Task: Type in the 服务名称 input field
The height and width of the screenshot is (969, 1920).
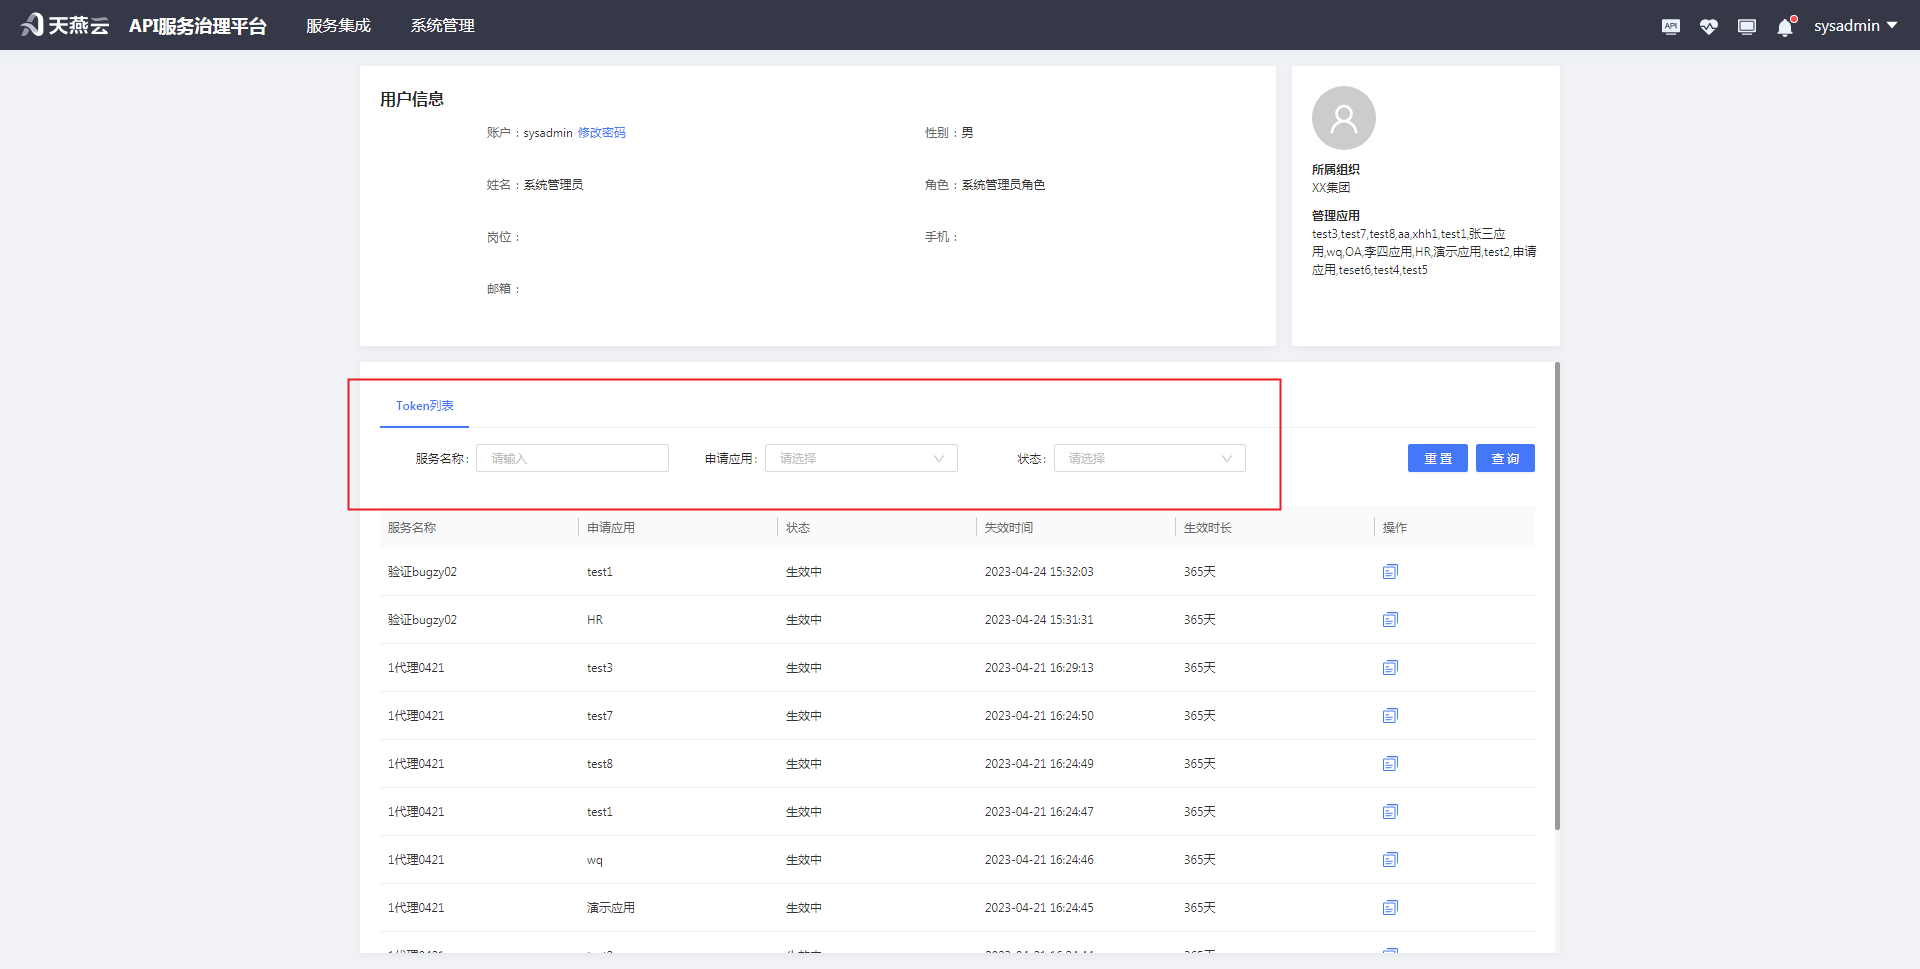Action: [572, 457]
